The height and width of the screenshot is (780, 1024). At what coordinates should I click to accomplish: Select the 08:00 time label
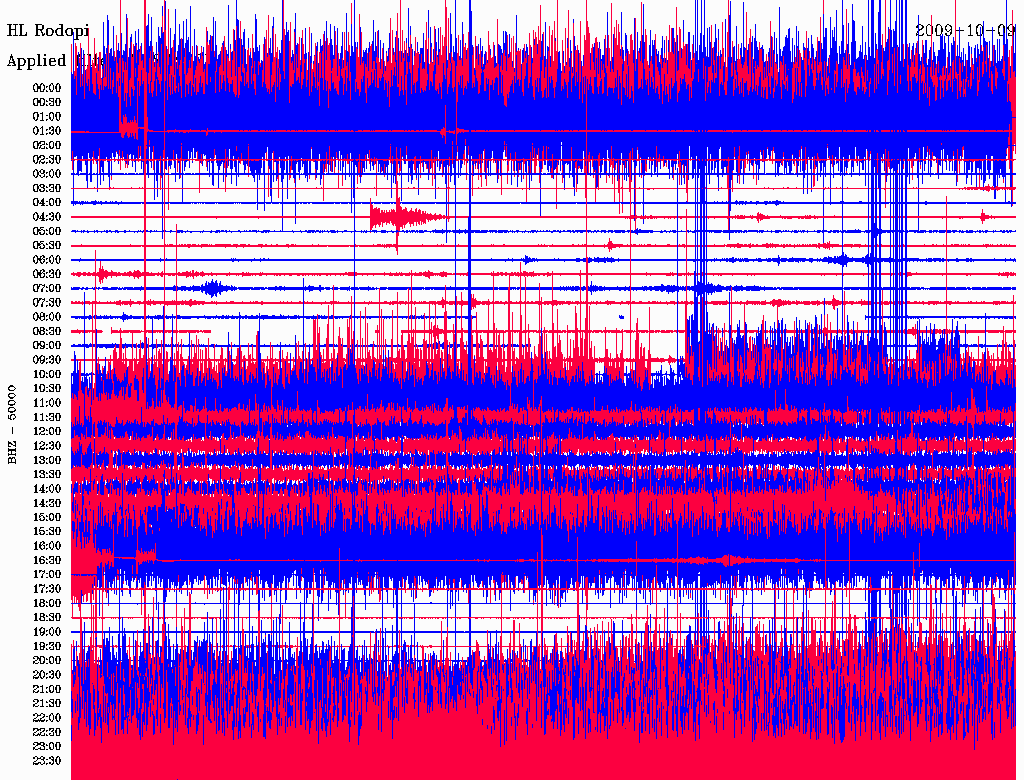pyautogui.click(x=47, y=317)
